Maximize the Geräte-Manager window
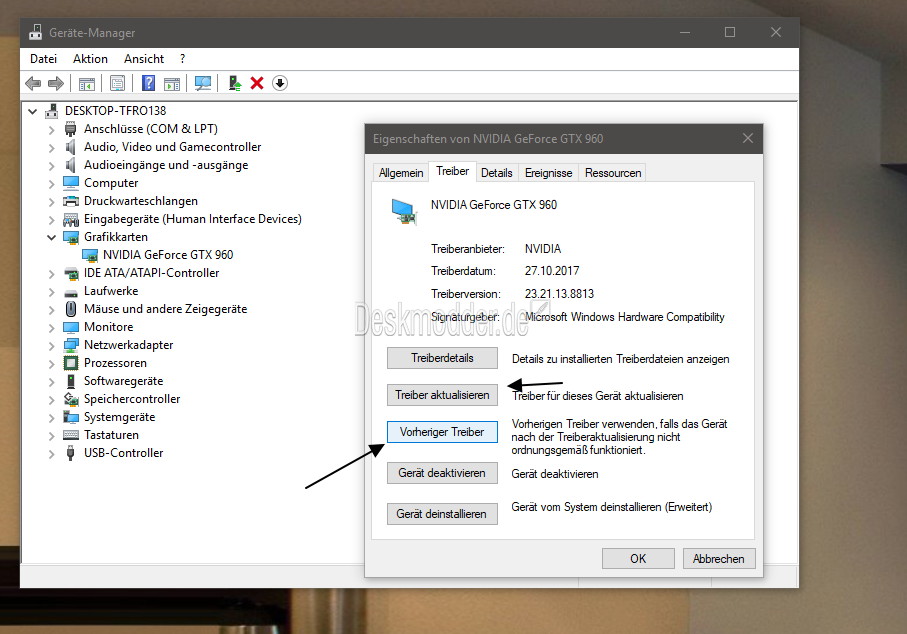Viewport: 907px width, 634px height. 730,32
